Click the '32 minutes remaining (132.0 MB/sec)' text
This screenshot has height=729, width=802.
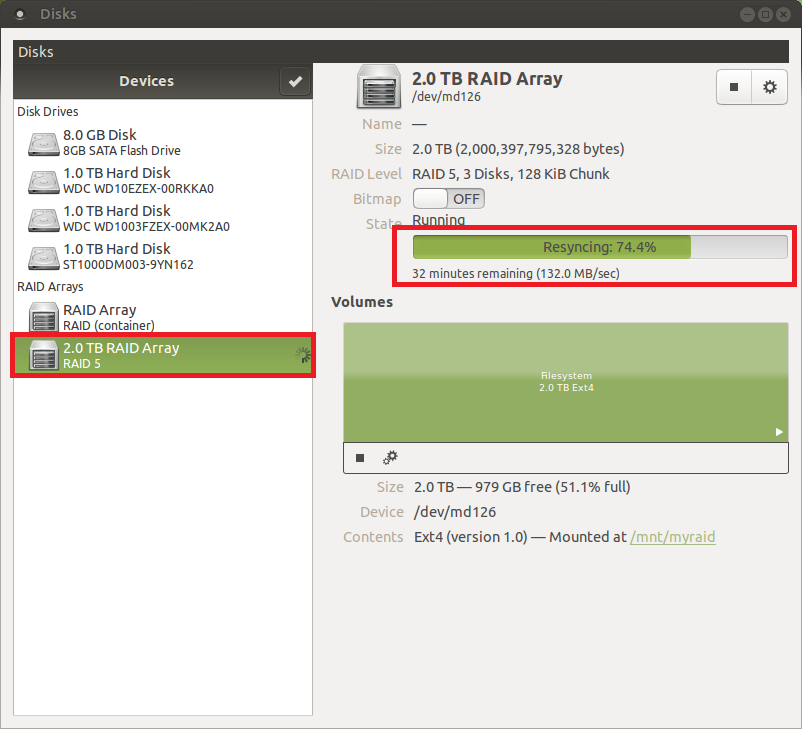516,273
